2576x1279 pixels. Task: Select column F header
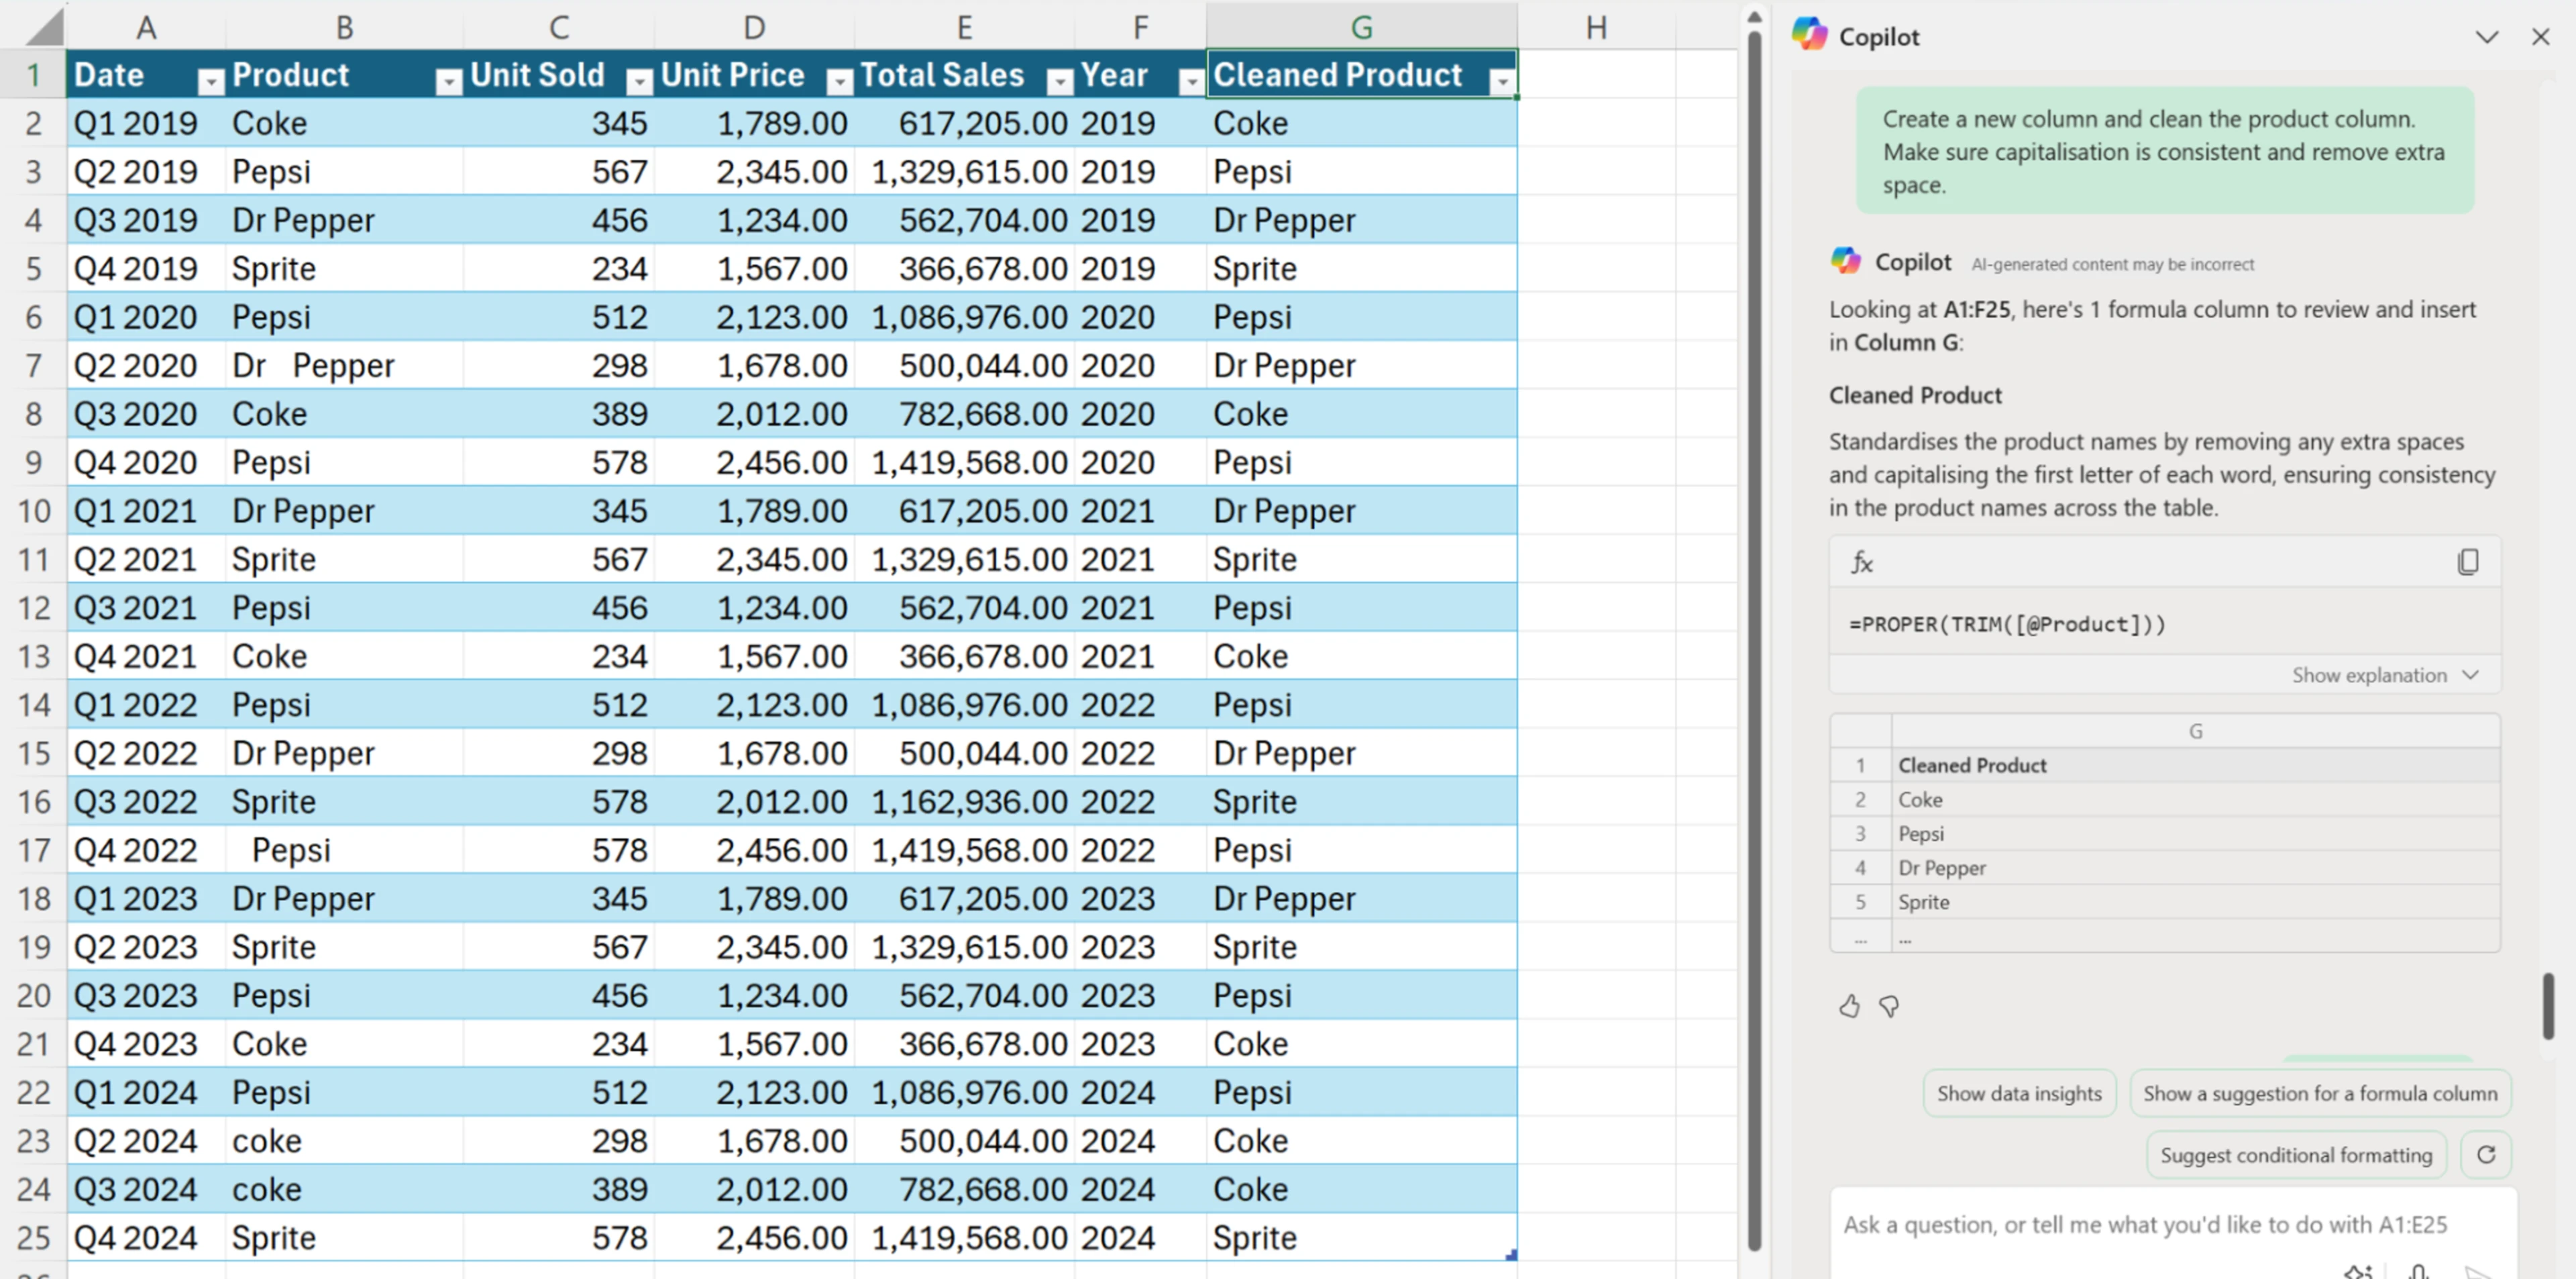click(x=1140, y=27)
